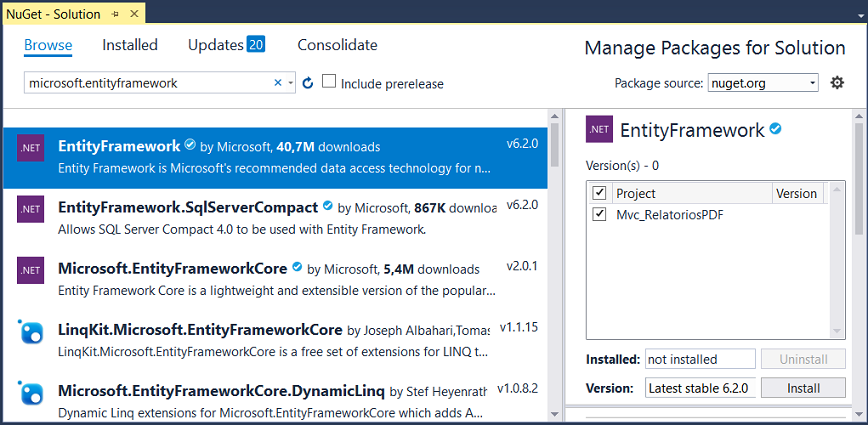Click the Install button
Viewport: 868px width, 425px height.
pyautogui.click(x=803, y=388)
